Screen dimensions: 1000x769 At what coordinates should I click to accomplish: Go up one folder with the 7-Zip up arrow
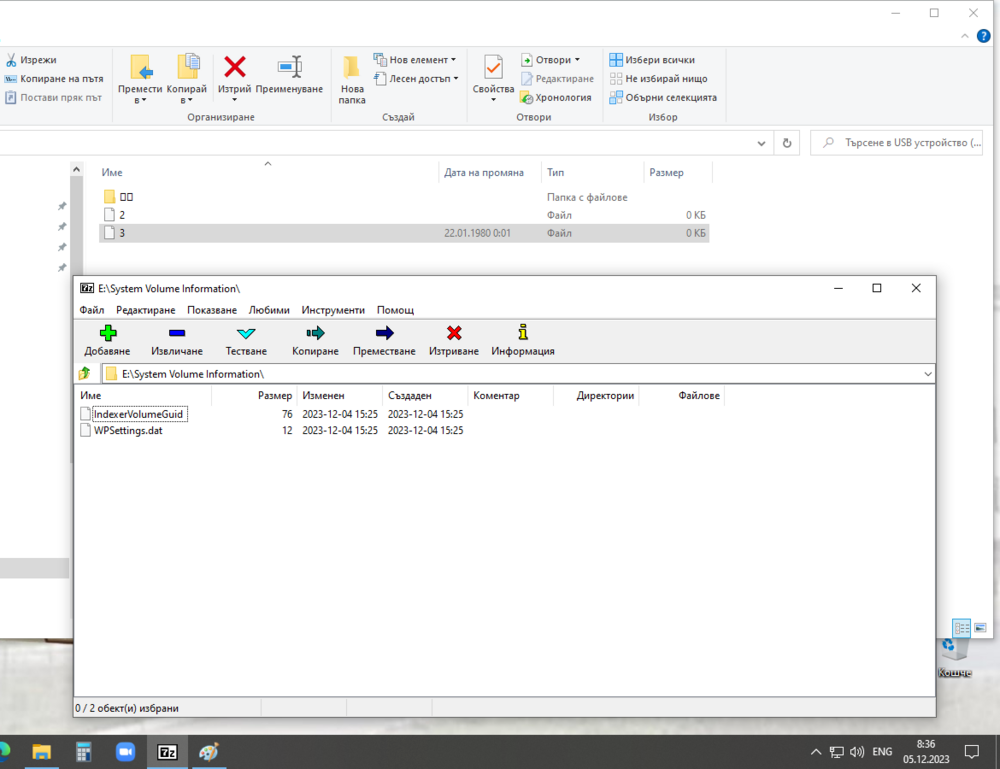(x=85, y=374)
